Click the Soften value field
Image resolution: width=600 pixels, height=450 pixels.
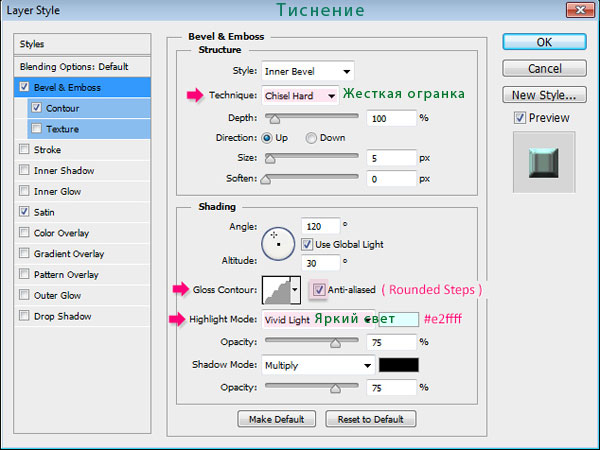tap(391, 179)
